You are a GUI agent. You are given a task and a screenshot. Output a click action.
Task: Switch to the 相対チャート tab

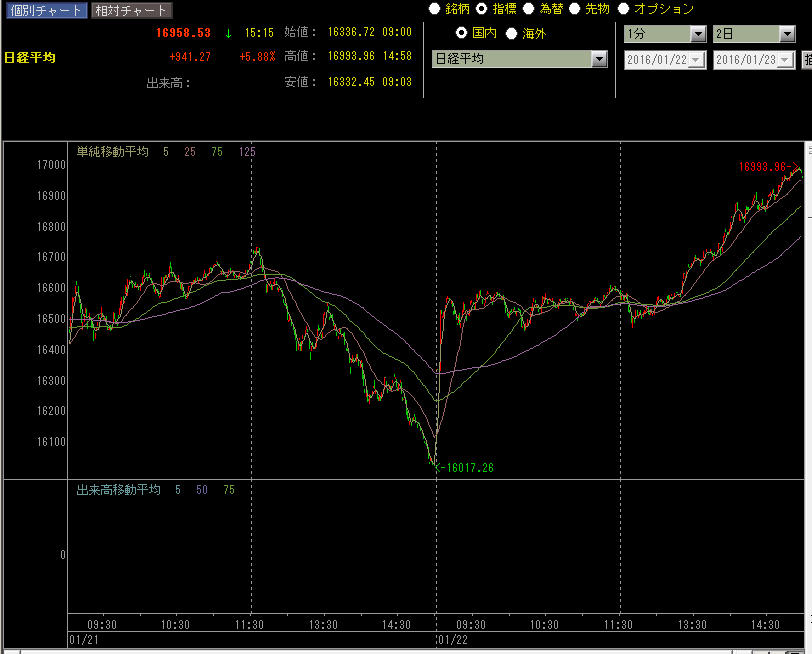[x=131, y=10]
